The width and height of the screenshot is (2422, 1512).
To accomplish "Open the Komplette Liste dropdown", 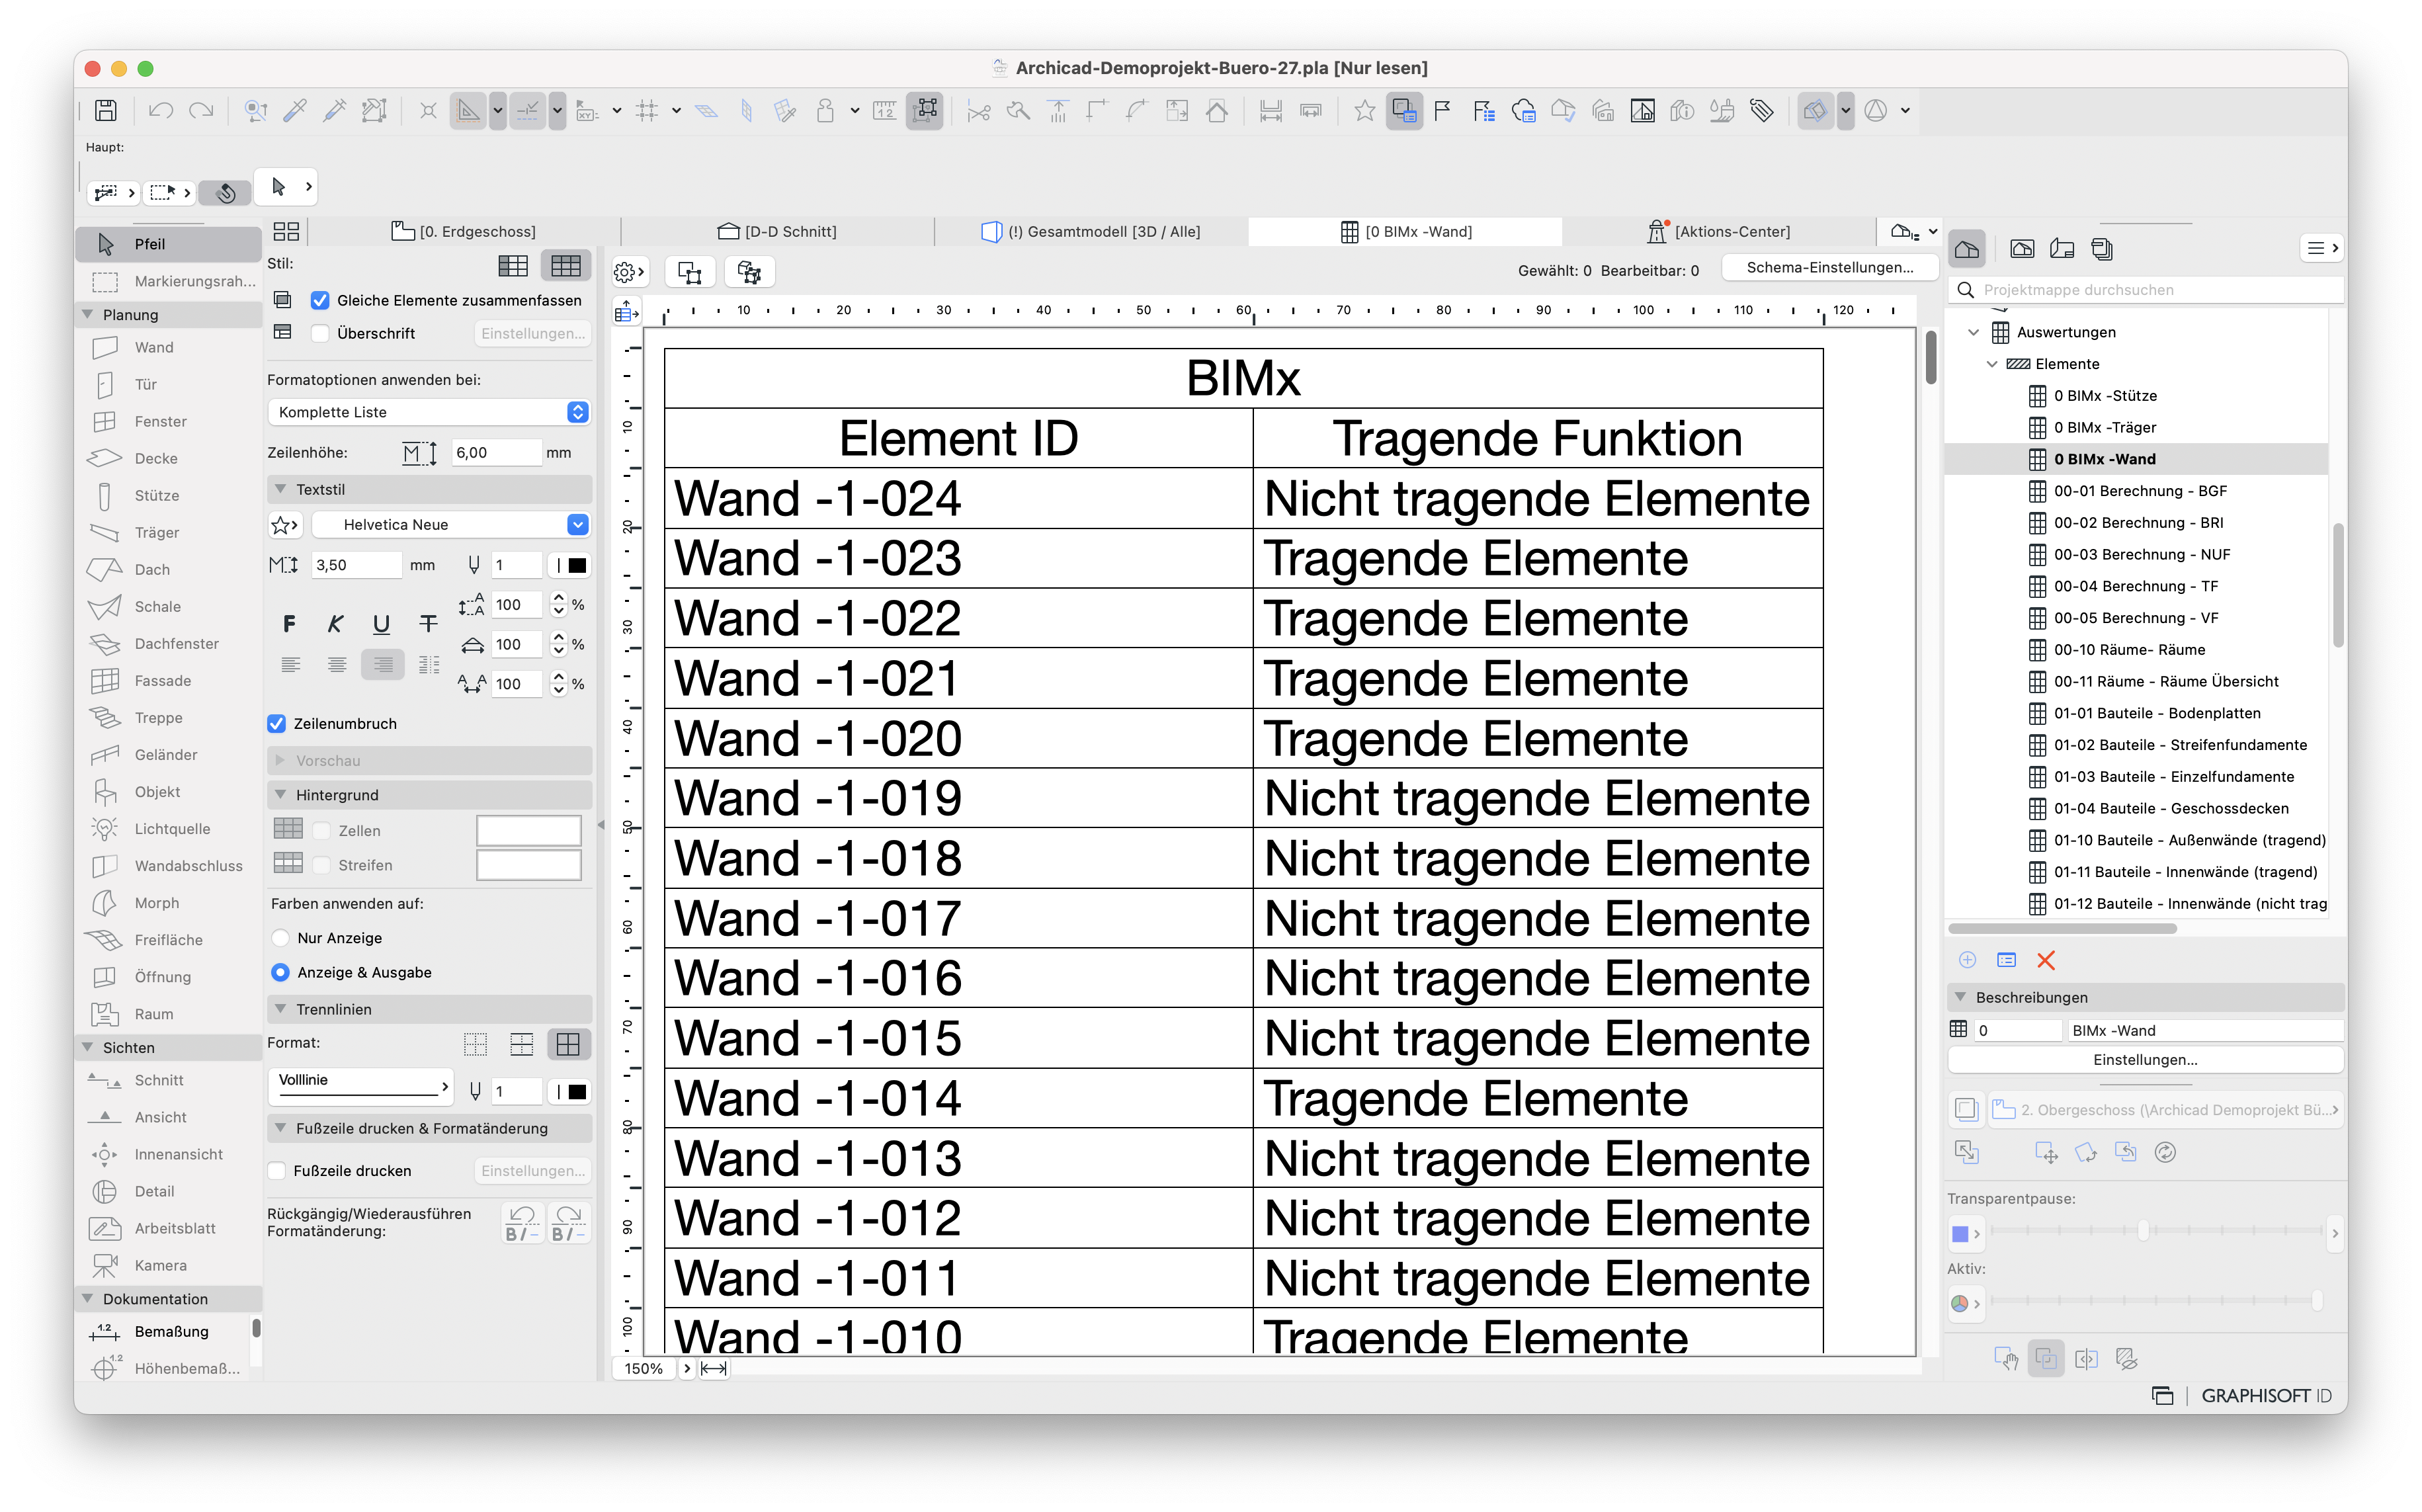I will (429, 412).
